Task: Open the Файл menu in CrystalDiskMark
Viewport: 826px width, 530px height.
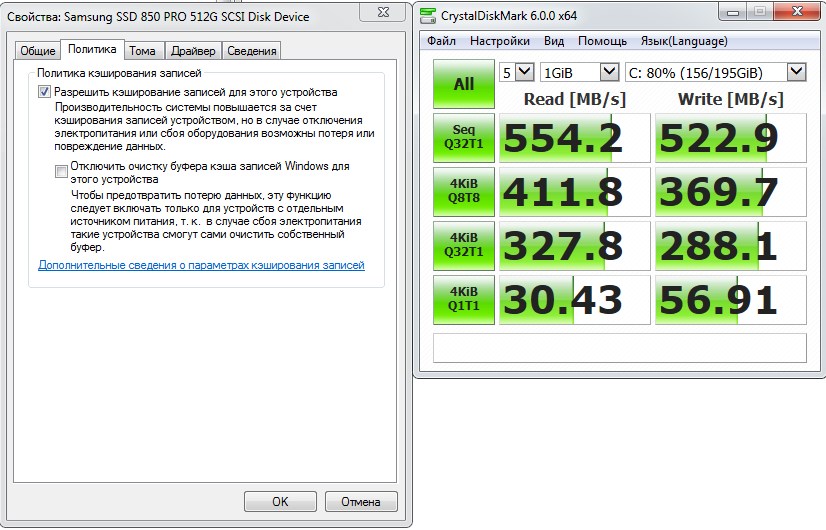Action: pyautogui.click(x=441, y=41)
